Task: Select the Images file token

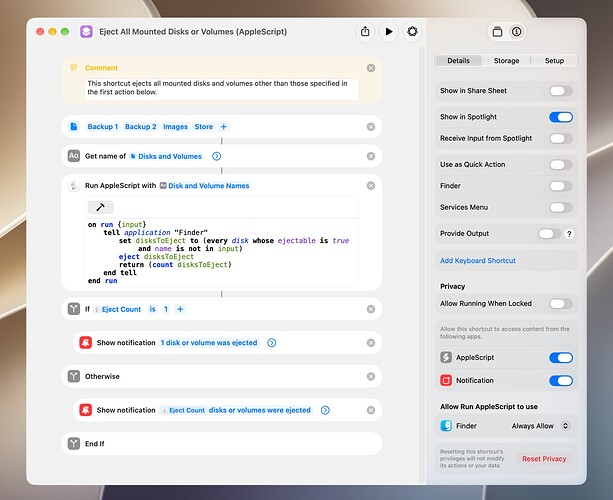Action: point(176,127)
